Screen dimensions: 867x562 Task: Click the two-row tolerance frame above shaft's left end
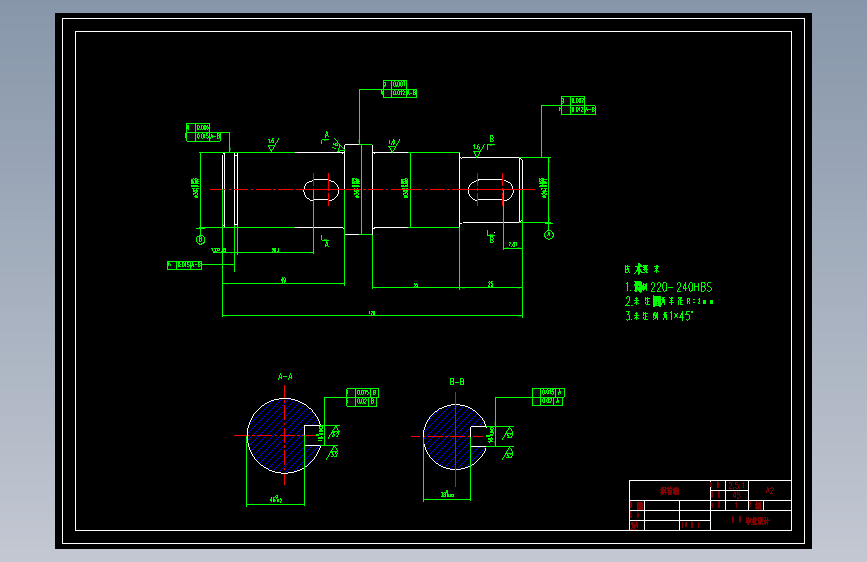tap(203, 132)
